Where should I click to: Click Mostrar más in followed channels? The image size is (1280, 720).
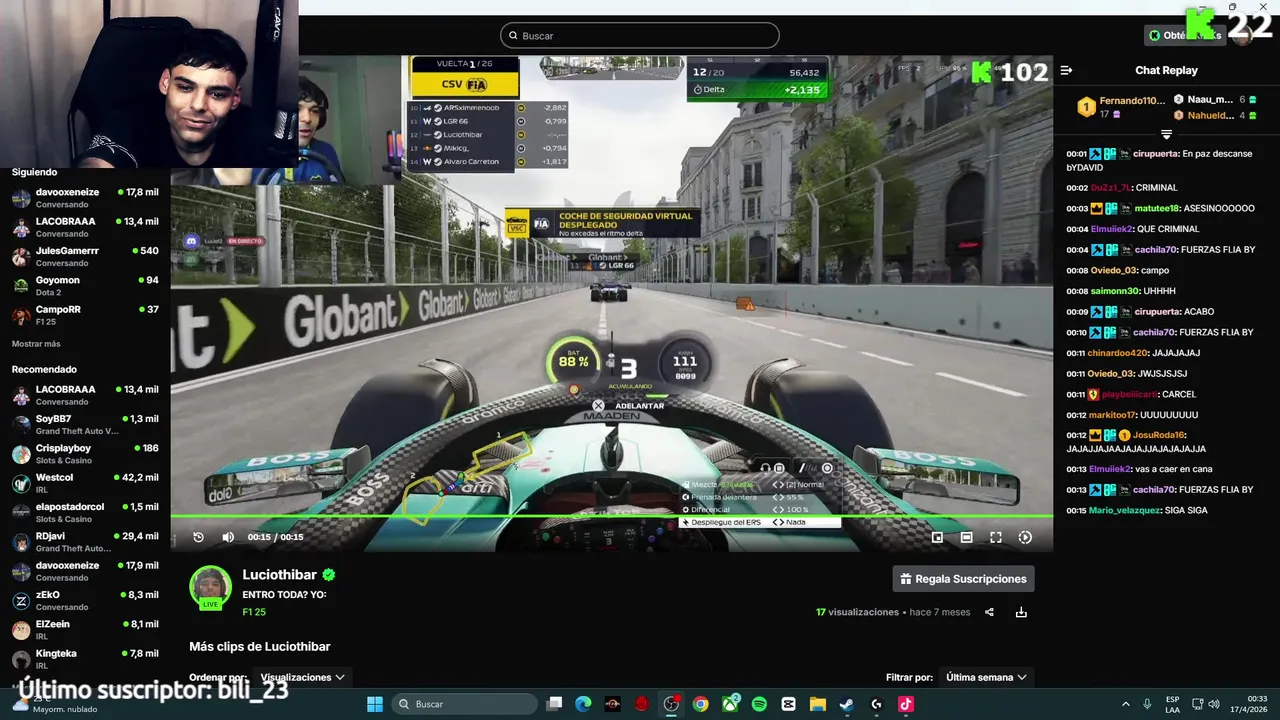click(36, 344)
